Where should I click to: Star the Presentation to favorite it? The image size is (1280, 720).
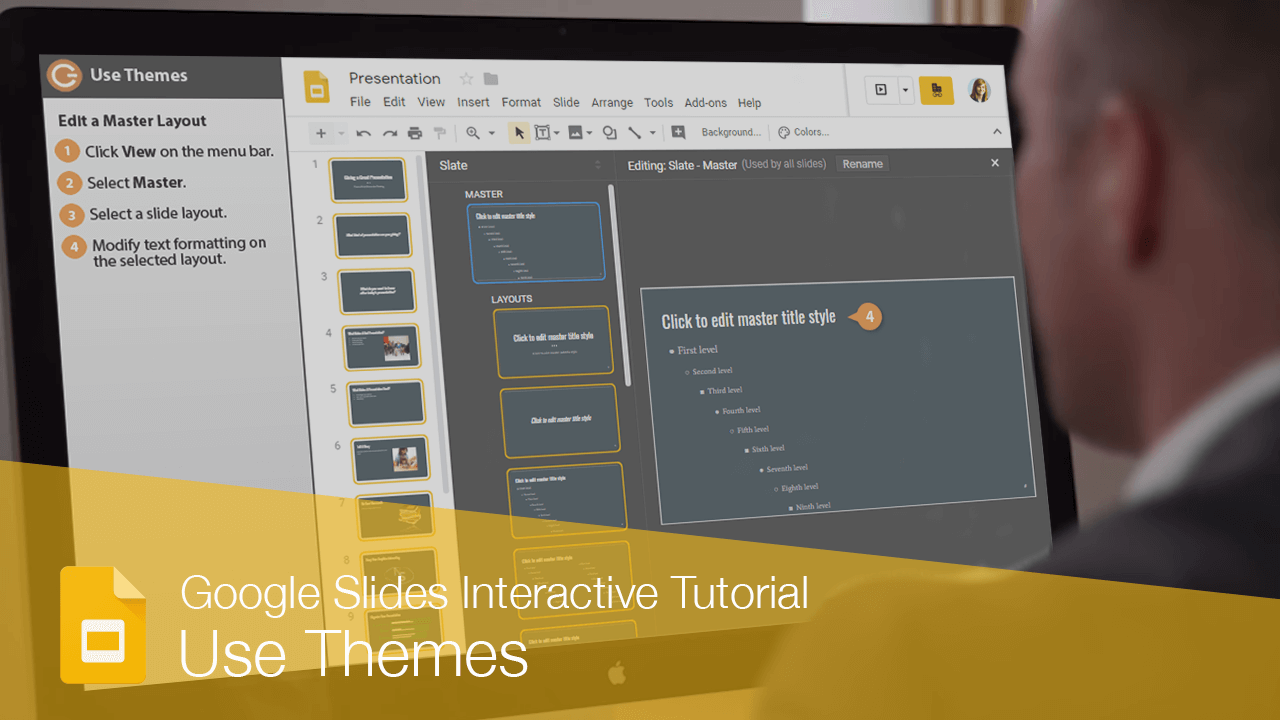point(466,77)
